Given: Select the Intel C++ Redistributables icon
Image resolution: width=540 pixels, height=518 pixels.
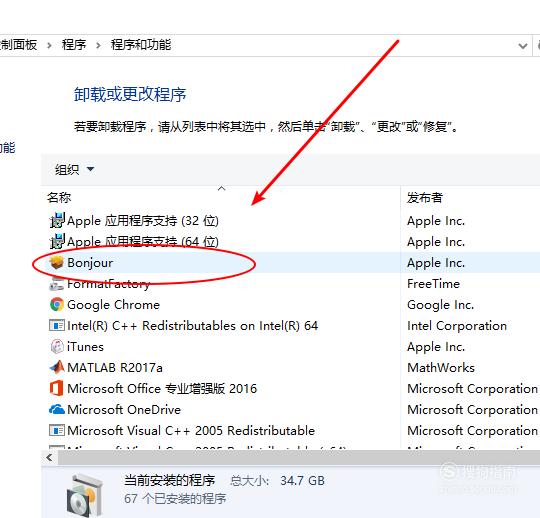Looking at the screenshot, I should point(56,325).
